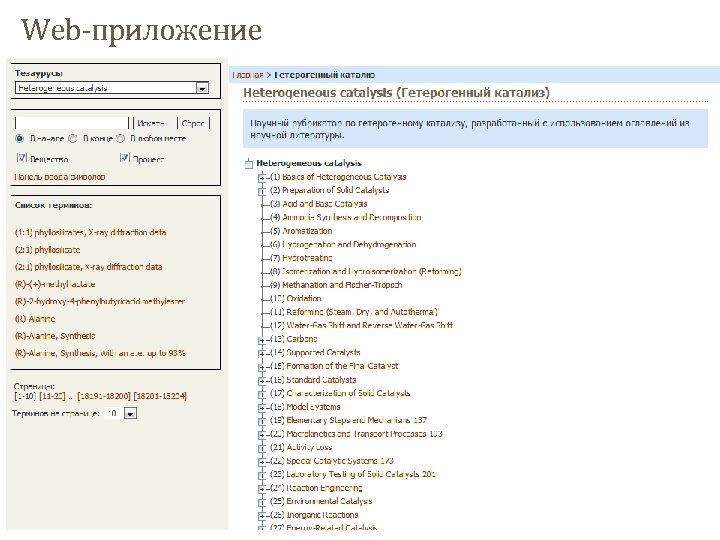Viewport: 720px width, 540px height.
Task: Click the Главная breadcrumb link
Action: [x=248, y=75]
